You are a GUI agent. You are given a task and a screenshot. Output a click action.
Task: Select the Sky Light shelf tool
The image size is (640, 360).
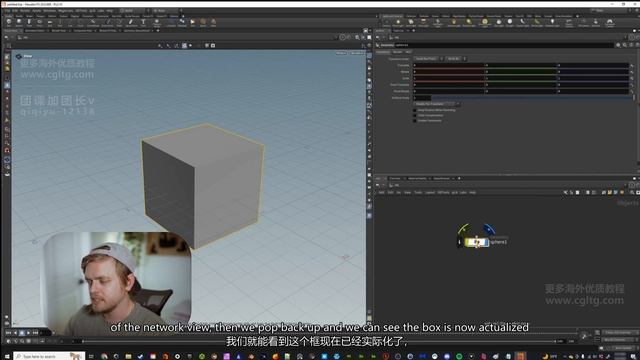[x=499, y=23]
